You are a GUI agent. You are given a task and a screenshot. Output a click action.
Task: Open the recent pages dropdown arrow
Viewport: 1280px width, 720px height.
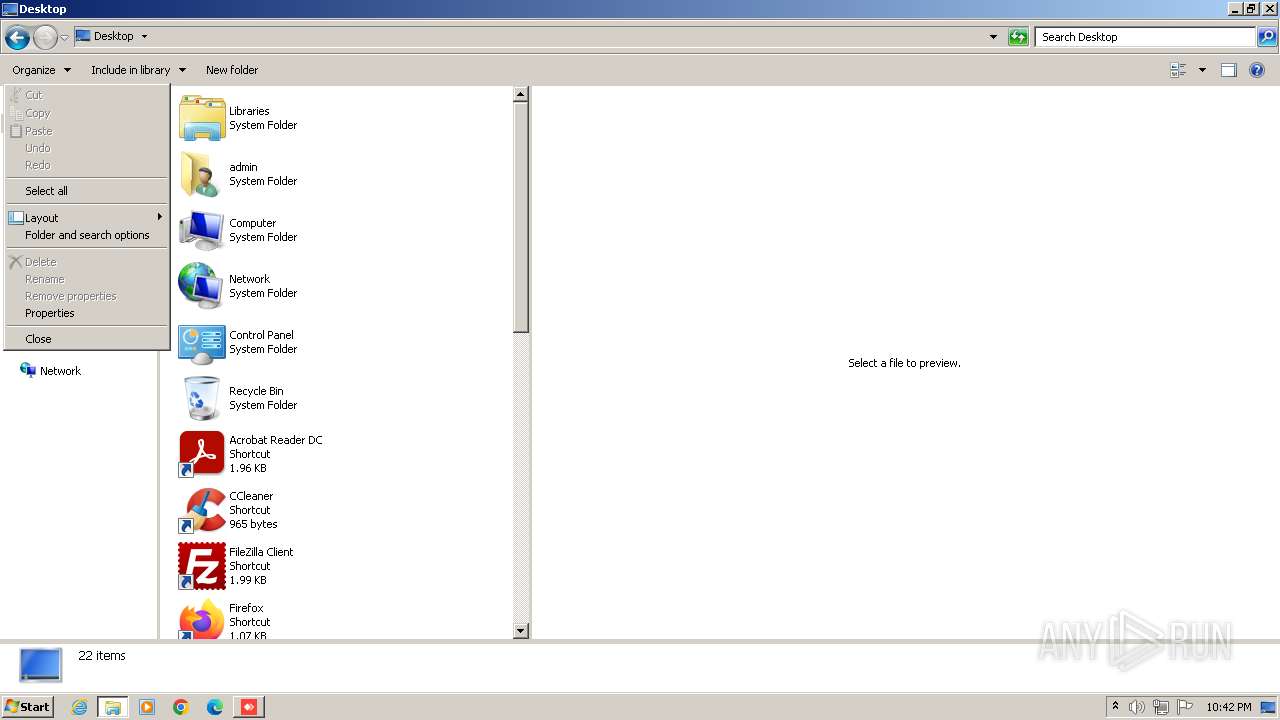pyautogui.click(x=65, y=38)
